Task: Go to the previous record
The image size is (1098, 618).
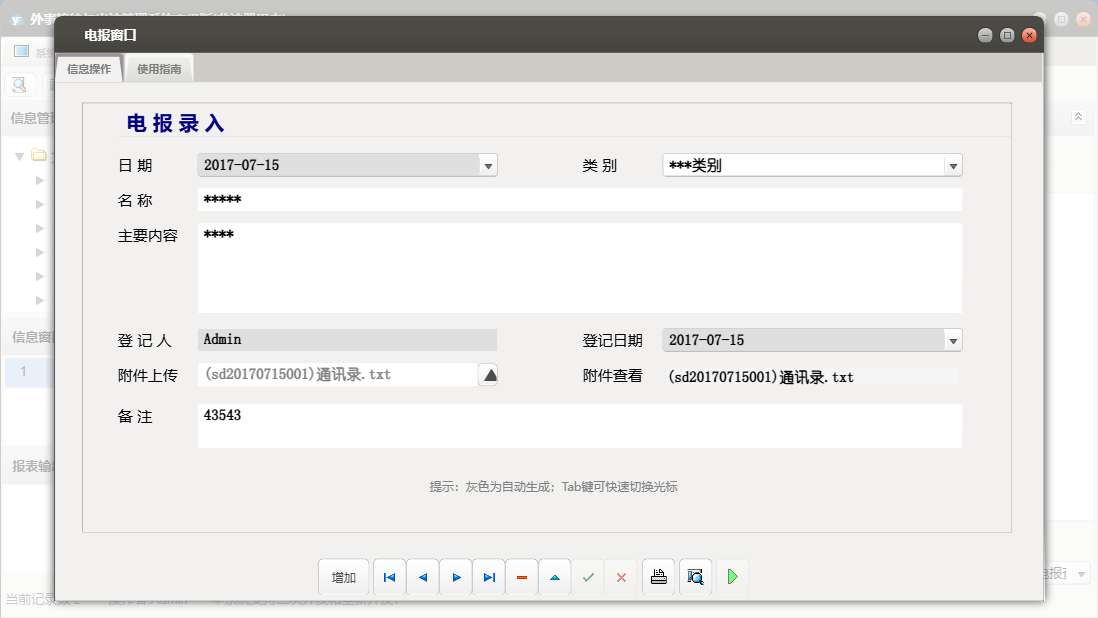Action: click(x=423, y=576)
